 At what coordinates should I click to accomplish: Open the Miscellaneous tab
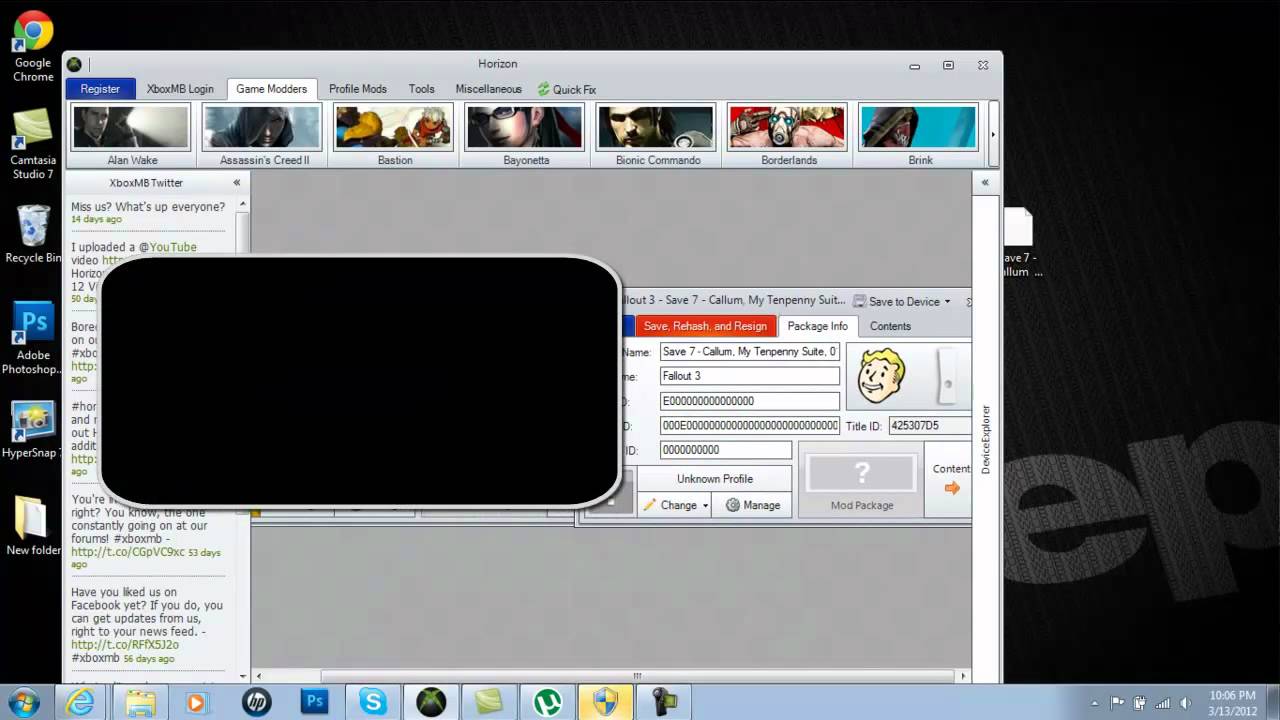pos(489,89)
